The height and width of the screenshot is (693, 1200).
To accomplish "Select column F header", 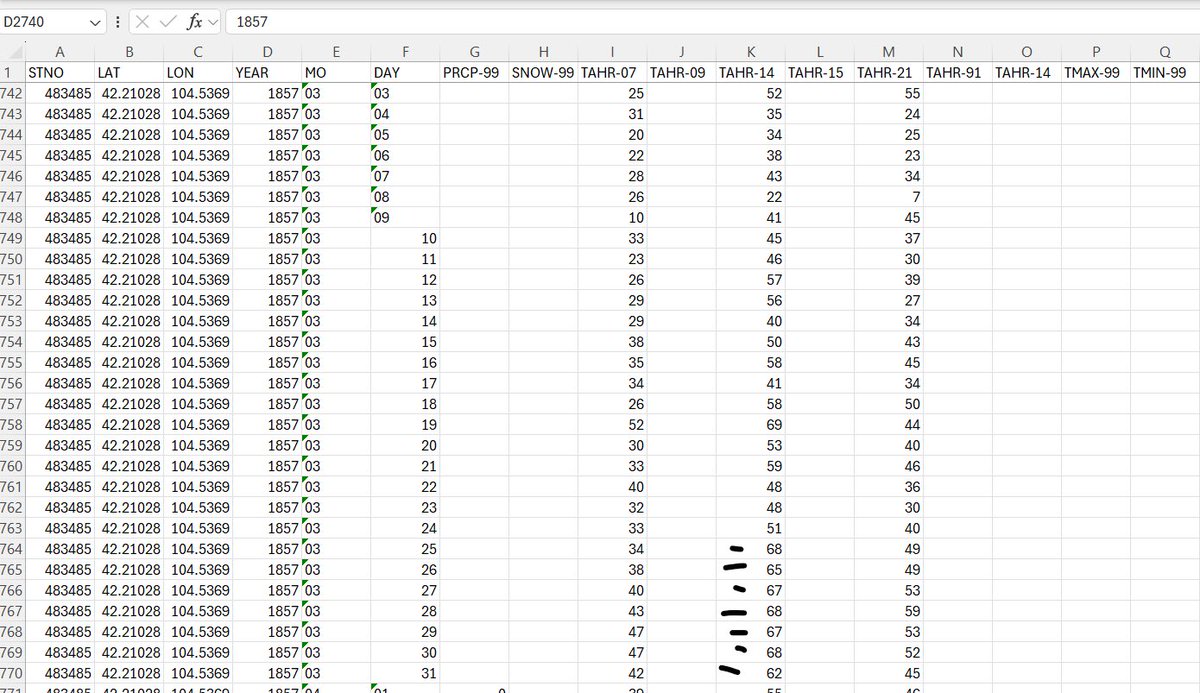I will click(x=405, y=52).
